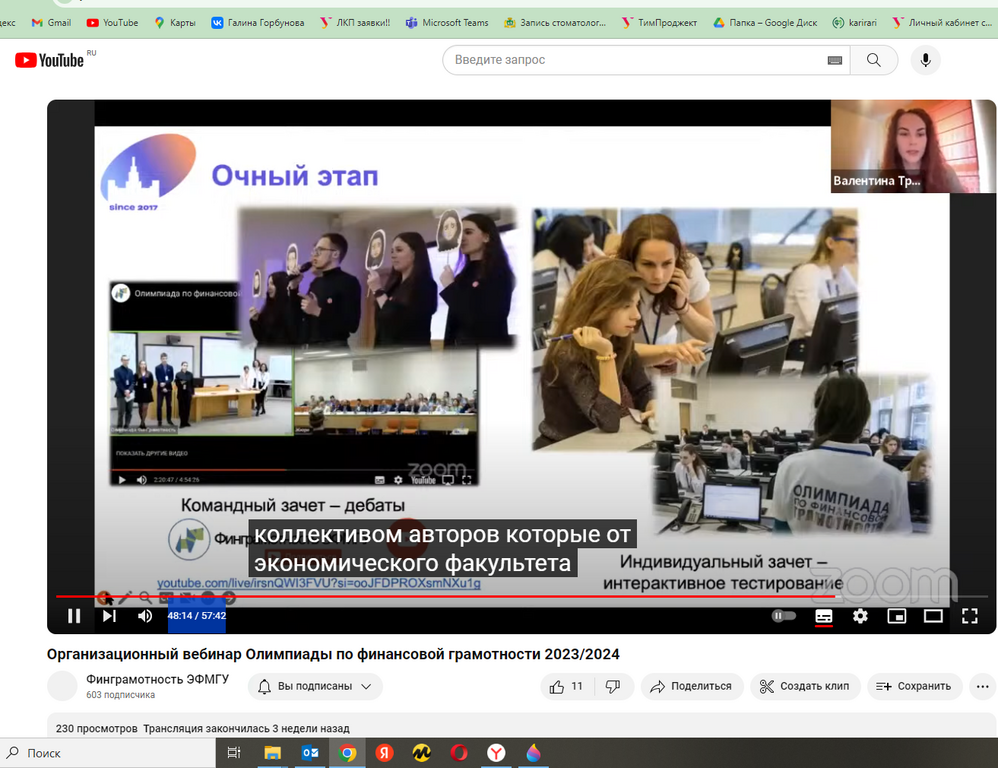This screenshot has width=998, height=768.
Task: Open the Microsoft Teams bookmark
Action: (x=447, y=23)
